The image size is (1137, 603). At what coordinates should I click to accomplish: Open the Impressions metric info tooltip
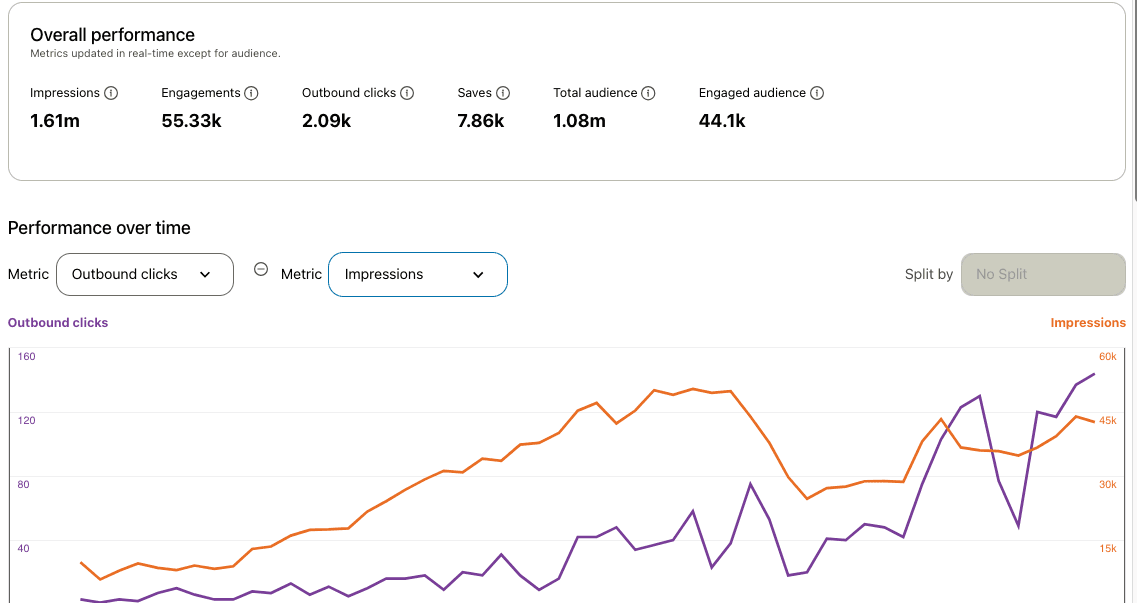pyautogui.click(x=109, y=92)
